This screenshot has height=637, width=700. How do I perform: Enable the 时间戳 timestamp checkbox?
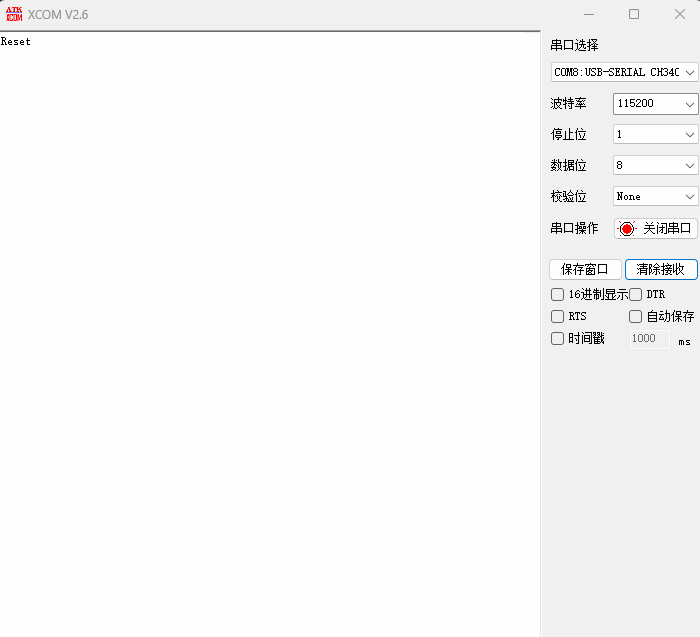557,338
